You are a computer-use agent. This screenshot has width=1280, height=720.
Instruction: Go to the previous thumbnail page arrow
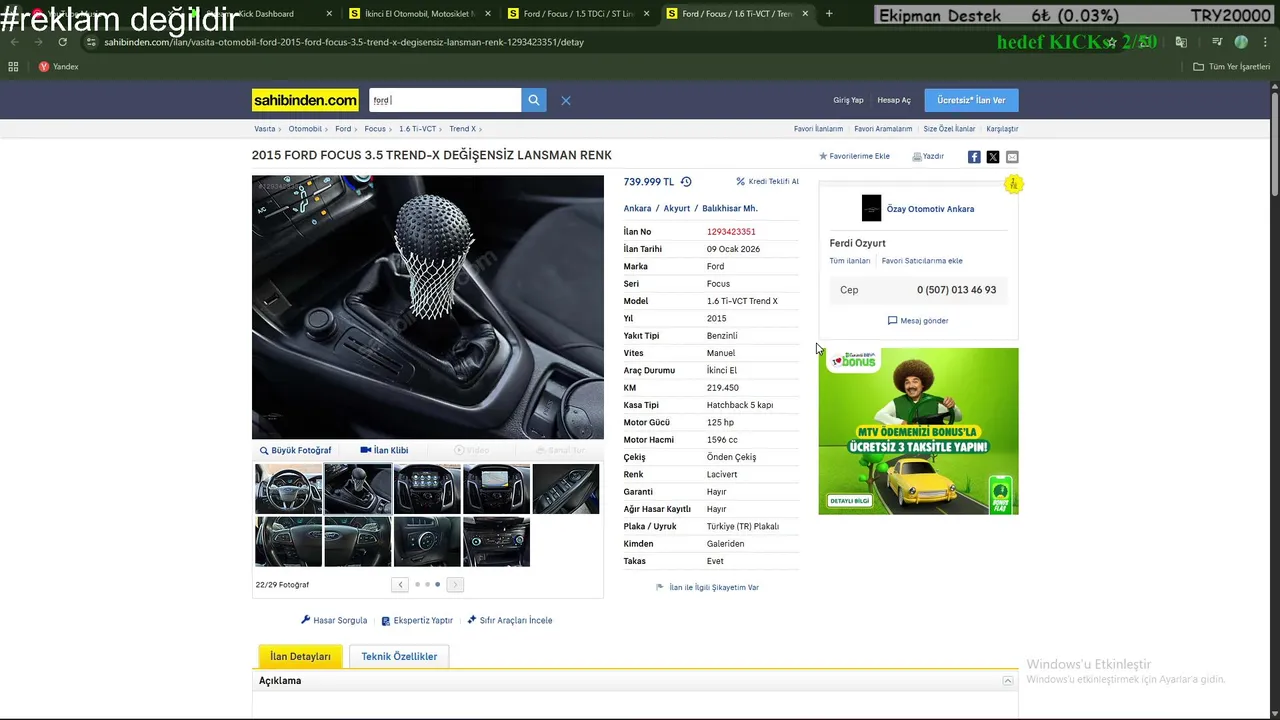click(400, 584)
